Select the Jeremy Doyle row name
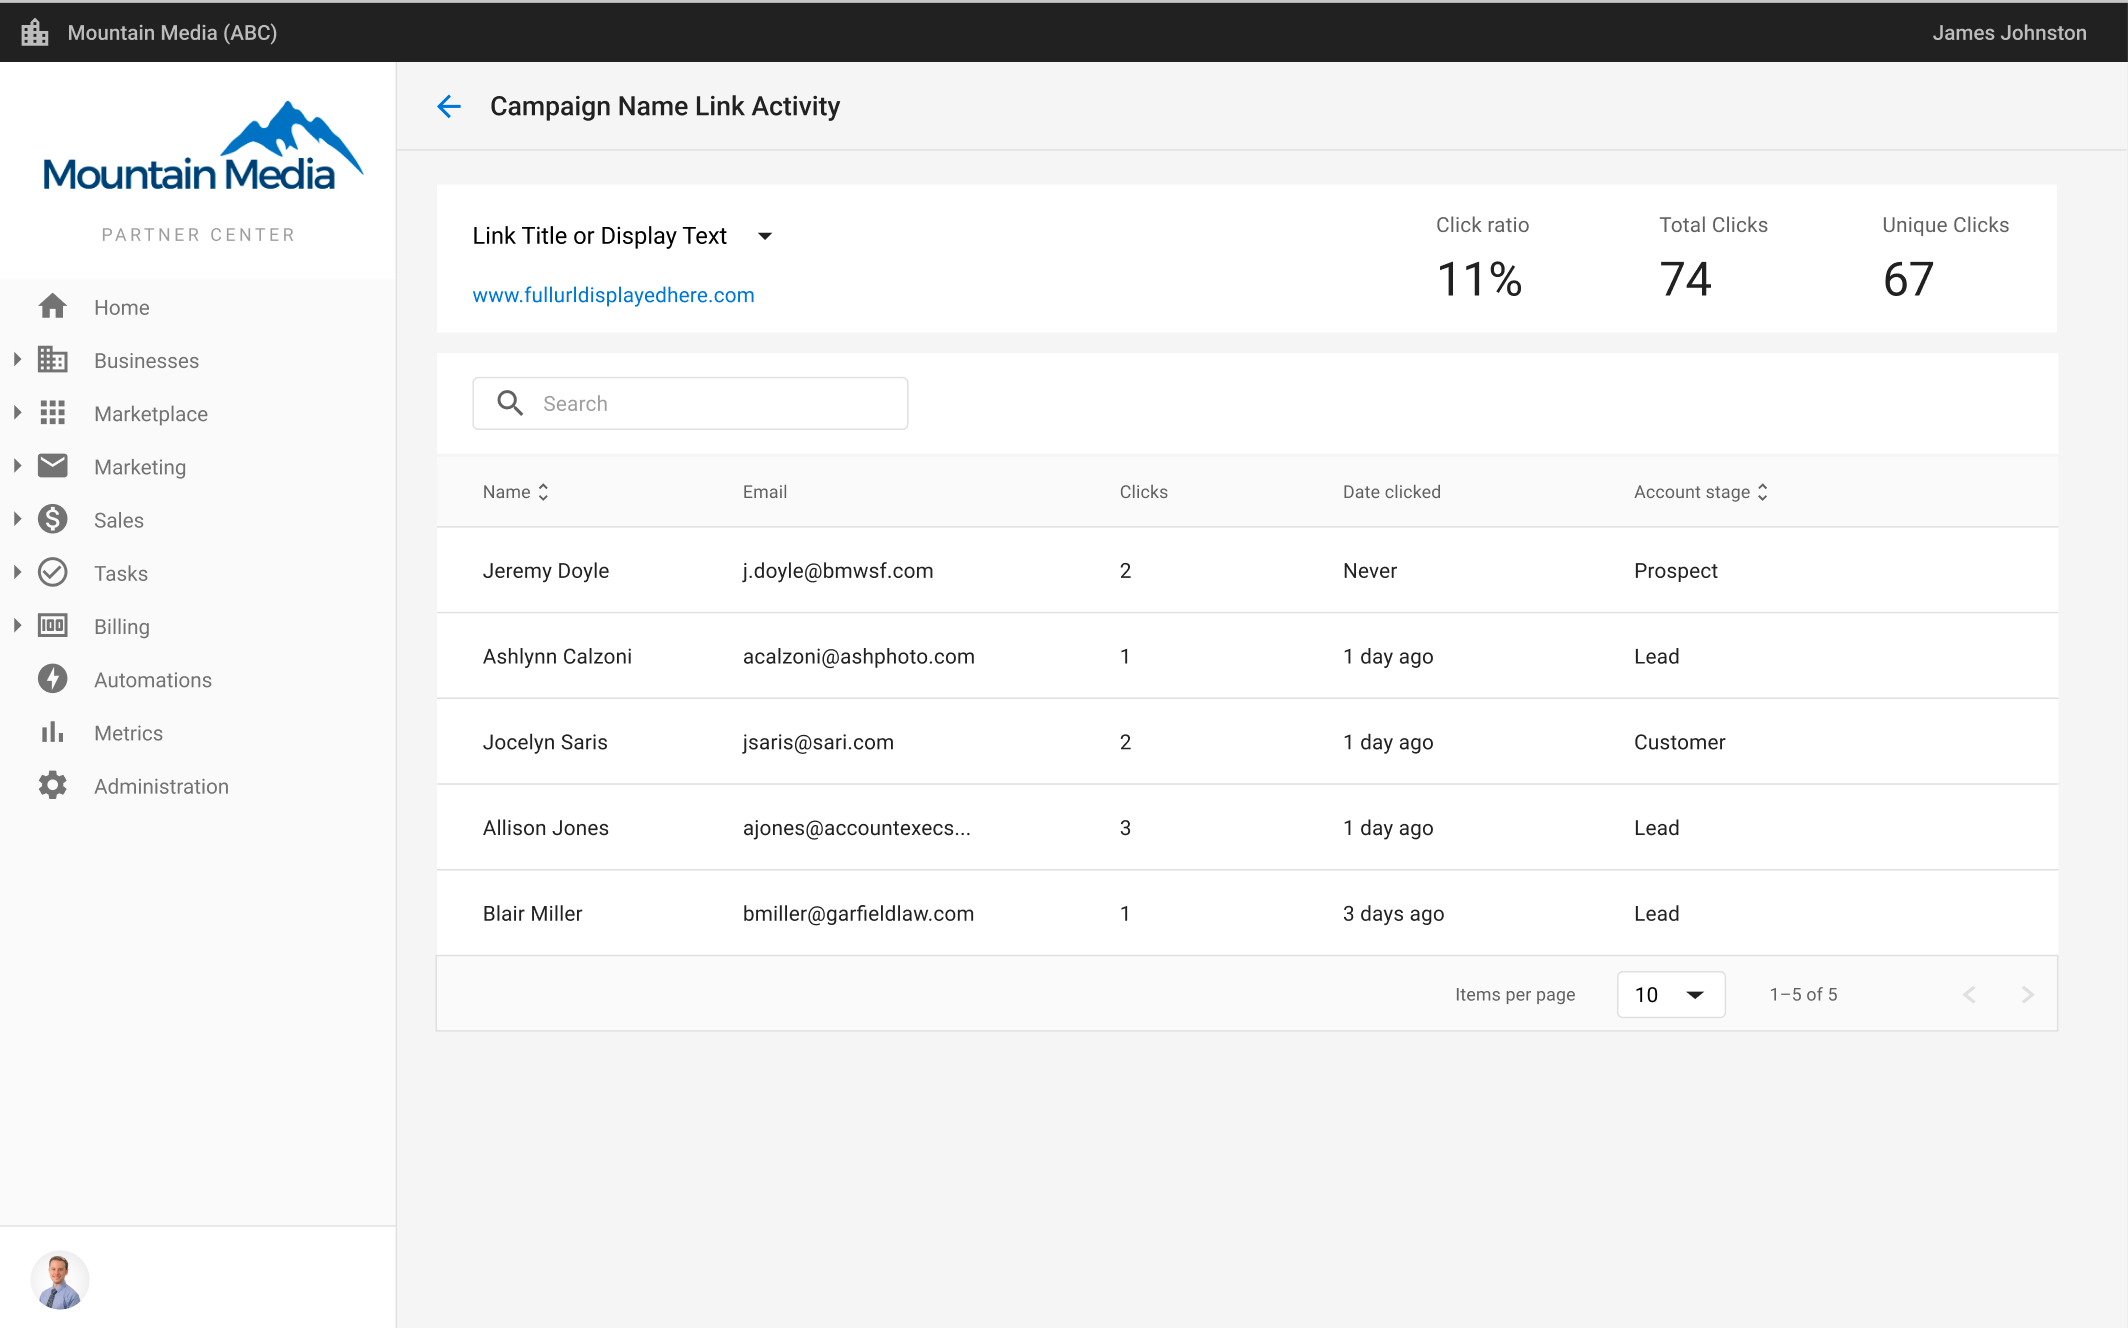 (x=546, y=571)
